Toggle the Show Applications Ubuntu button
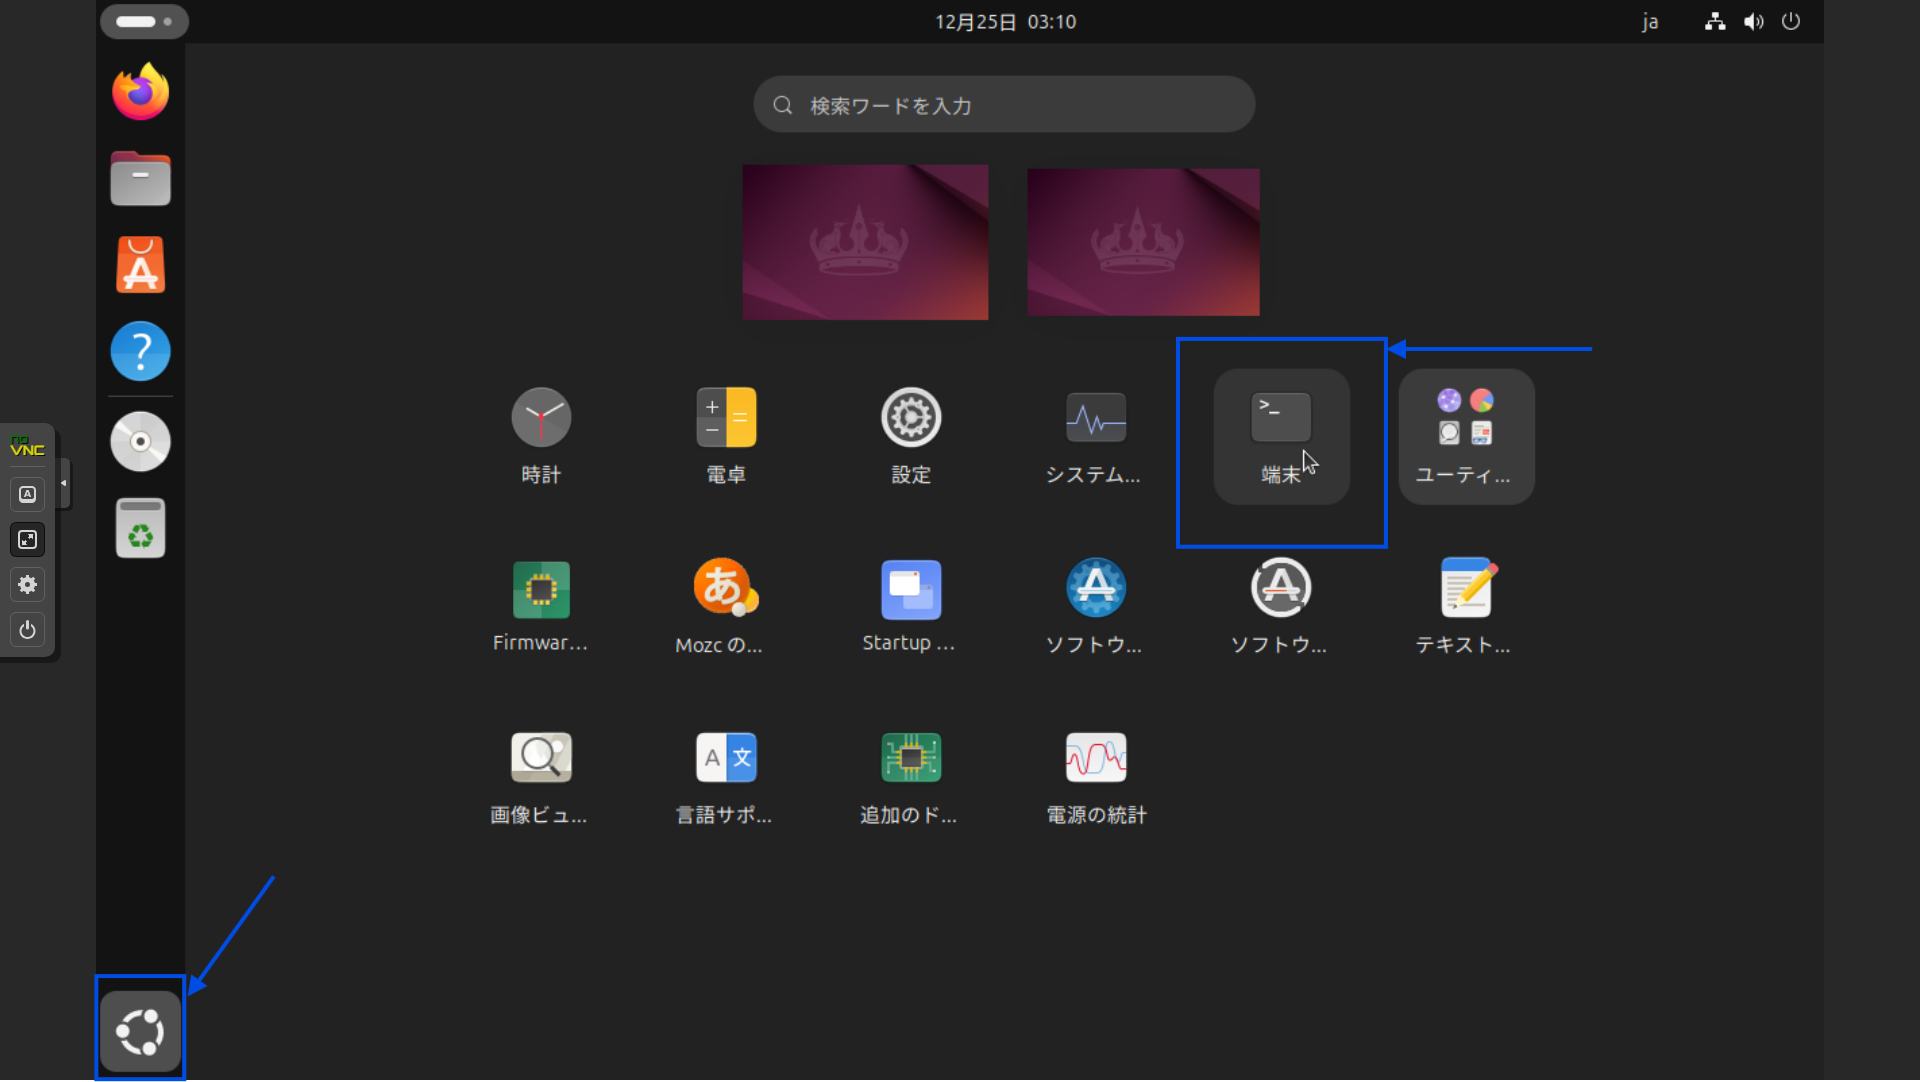The height and width of the screenshot is (1082, 1920). [x=140, y=1031]
